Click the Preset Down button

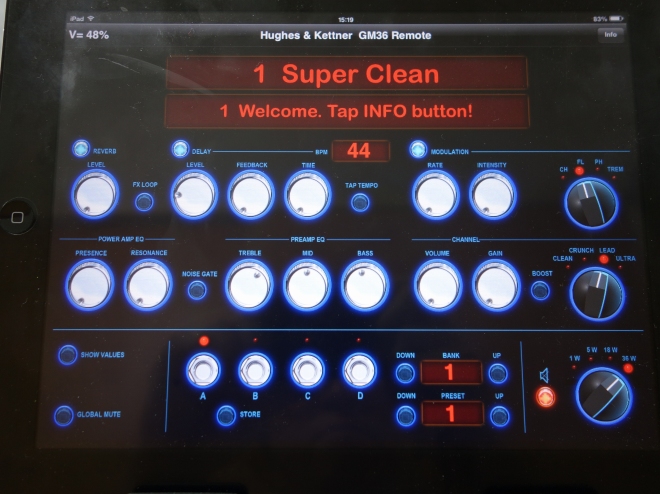(406, 416)
